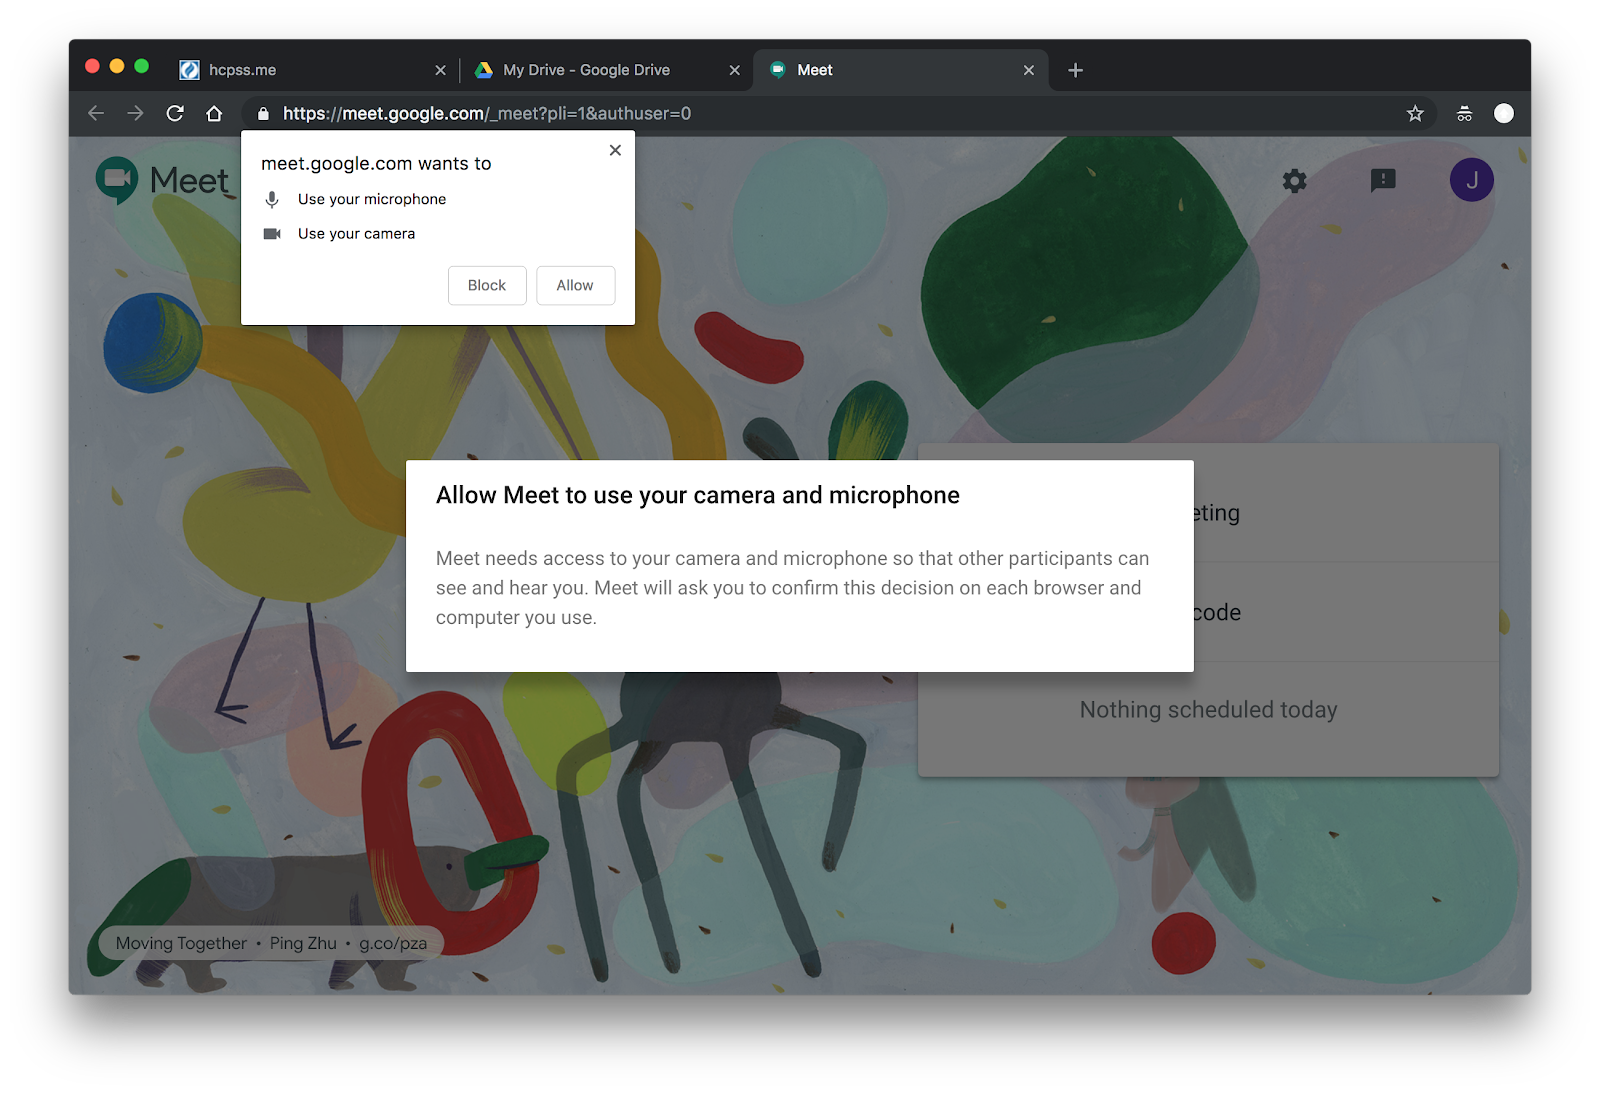Click 'Use your camera' text
This screenshot has width=1600, height=1093.
pos(356,233)
